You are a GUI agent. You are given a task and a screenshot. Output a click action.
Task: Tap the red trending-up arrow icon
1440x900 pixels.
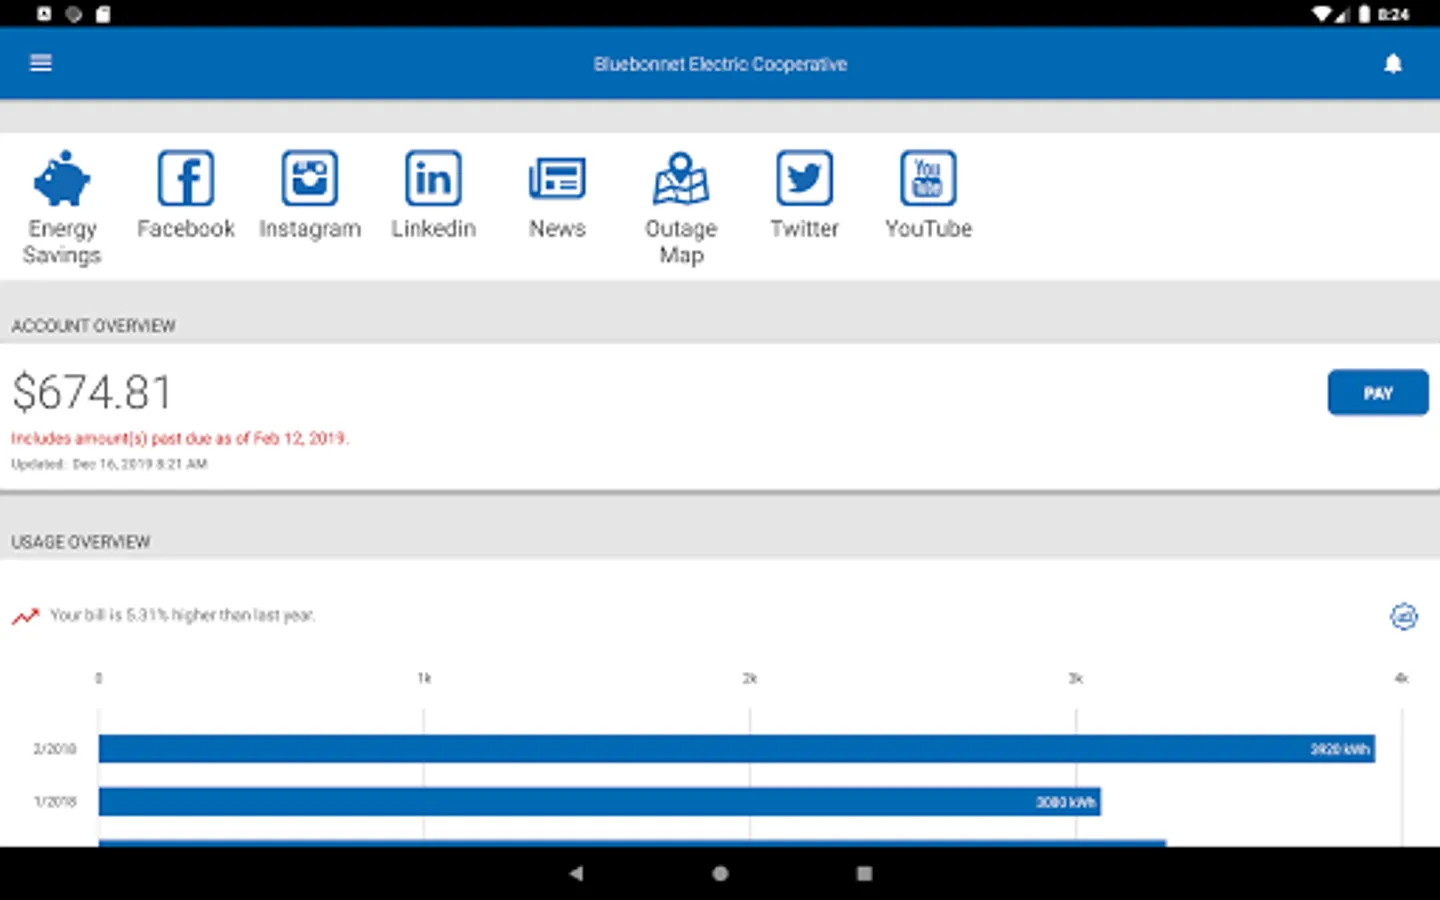click(26, 616)
